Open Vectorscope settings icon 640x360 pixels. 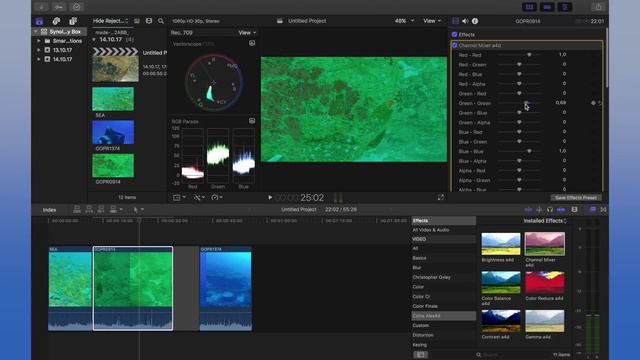[252, 43]
